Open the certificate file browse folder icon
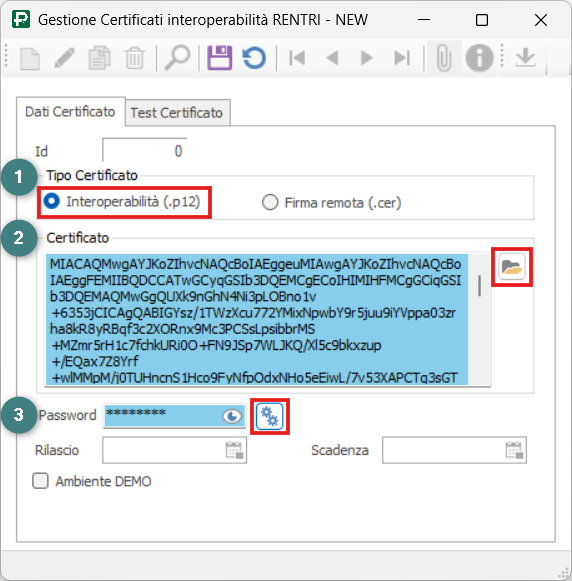572x581 pixels. tap(512, 267)
